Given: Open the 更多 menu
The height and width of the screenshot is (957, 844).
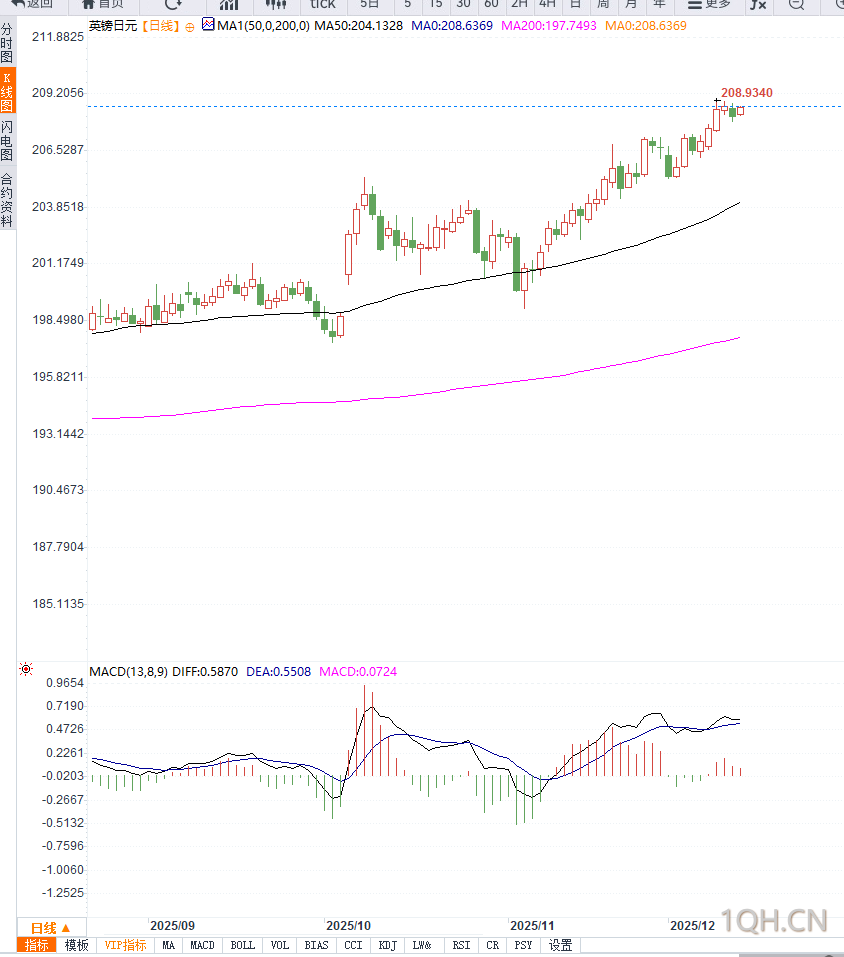Looking at the screenshot, I should coord(709,4).
